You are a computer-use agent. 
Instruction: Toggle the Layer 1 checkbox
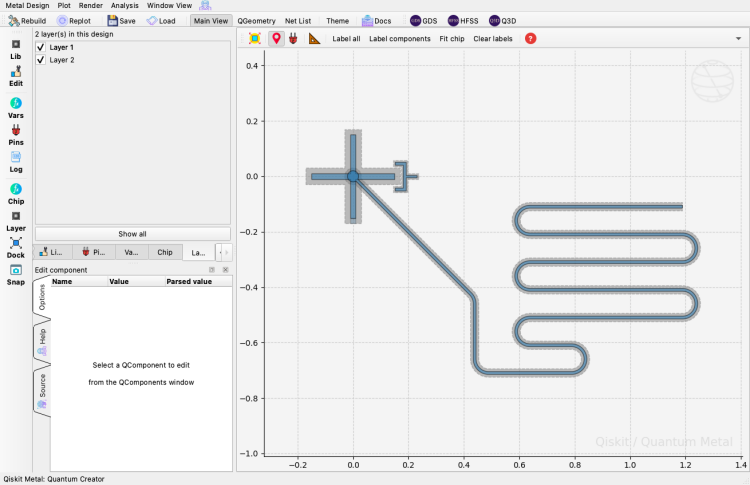pos(41,47)
